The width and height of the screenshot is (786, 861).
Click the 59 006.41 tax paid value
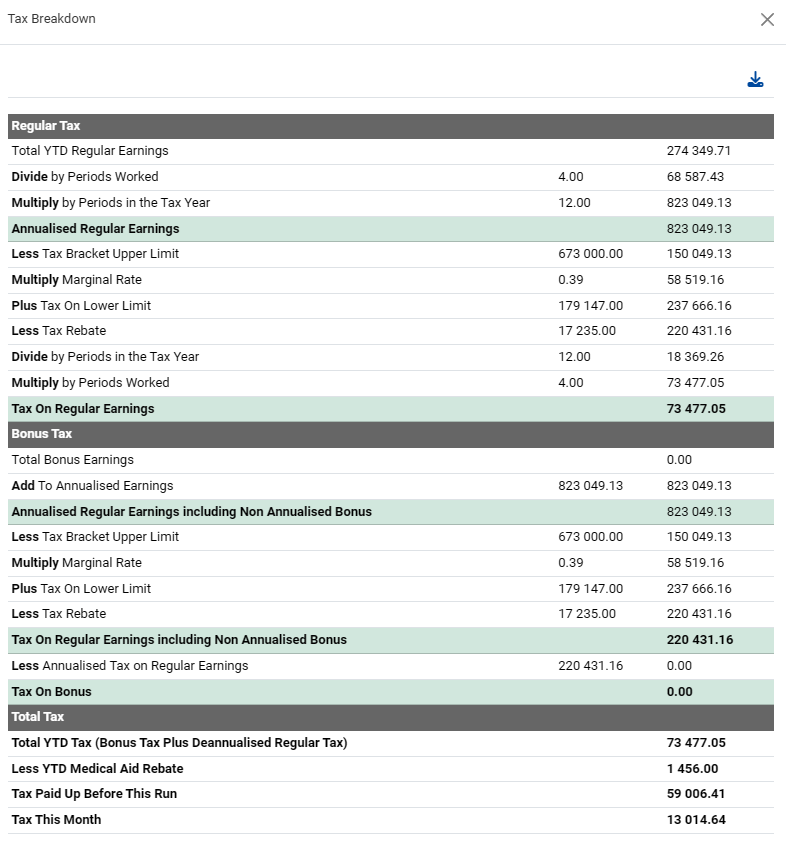tap(696, 794)
